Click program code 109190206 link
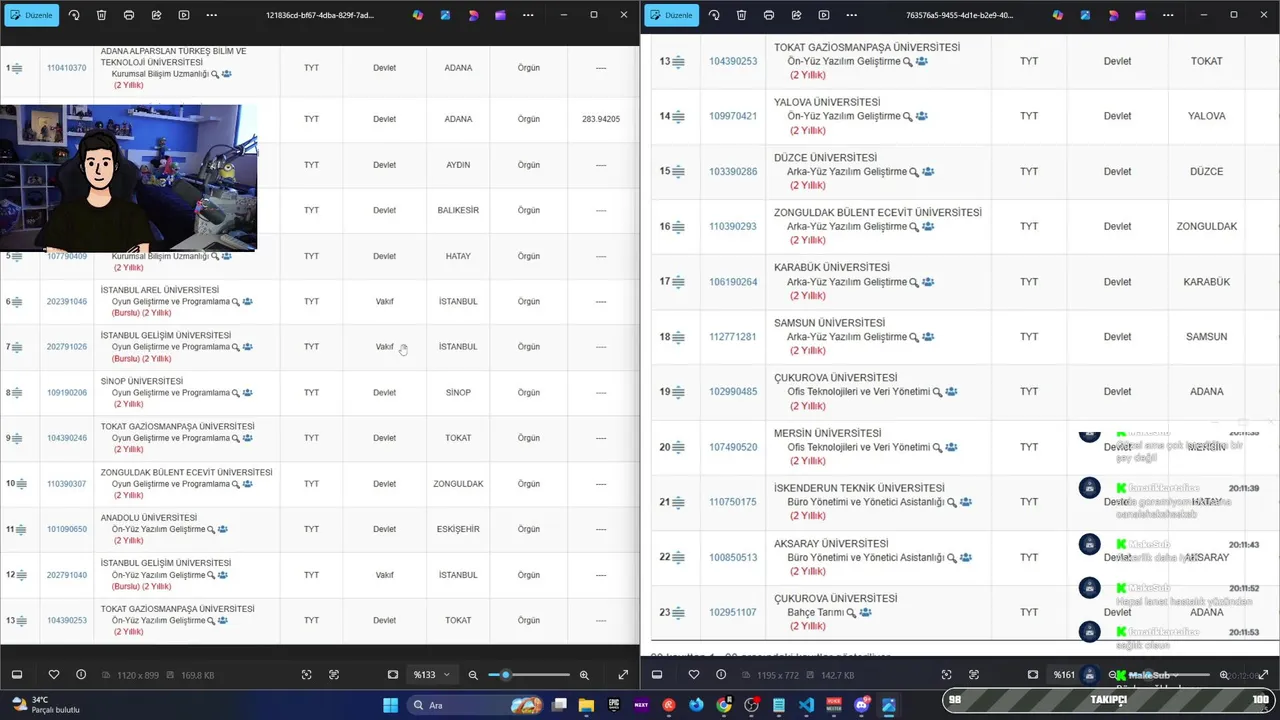Image resolution: width=1280 pixels, height=720 pixels. click(x=66, y=392)
